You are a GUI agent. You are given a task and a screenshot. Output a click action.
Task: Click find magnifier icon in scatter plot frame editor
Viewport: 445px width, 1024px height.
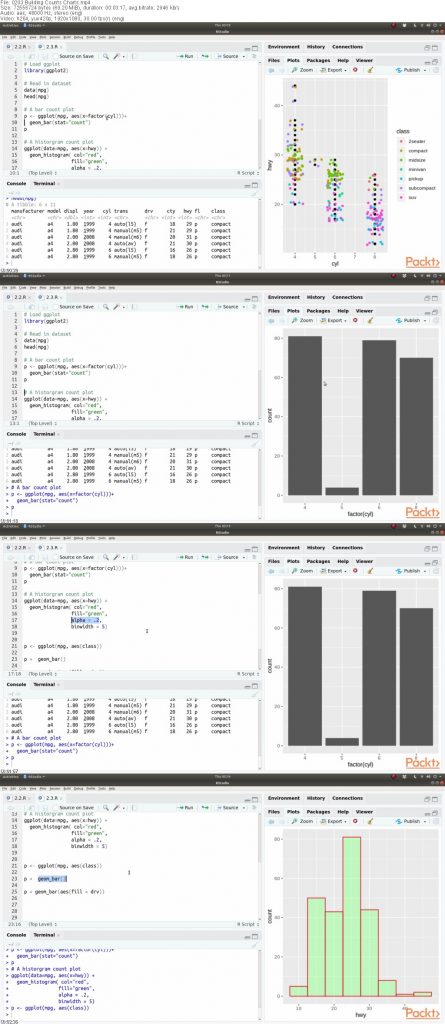[105, 56]
